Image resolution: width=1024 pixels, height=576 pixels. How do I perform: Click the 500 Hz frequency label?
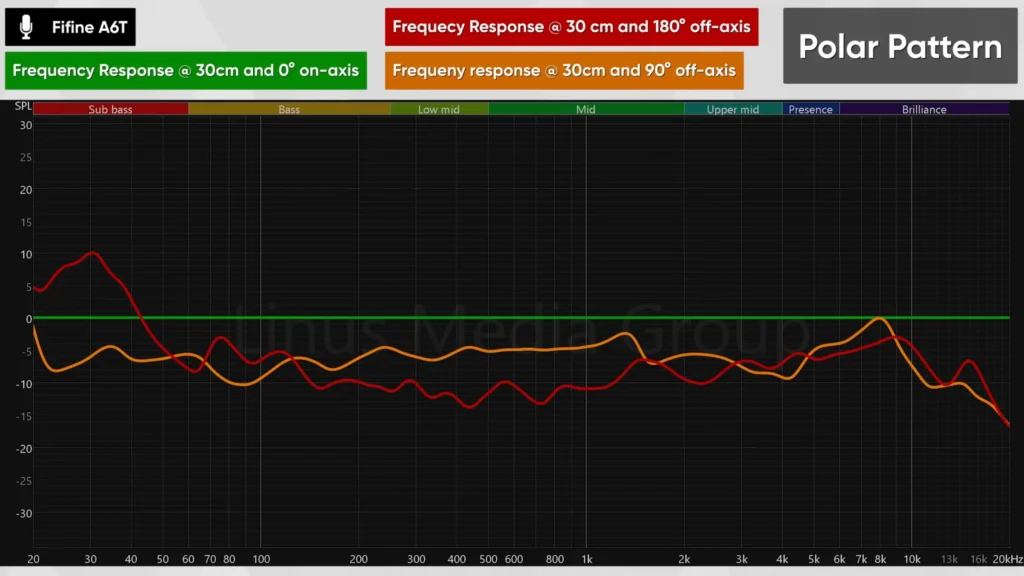tap(488, 559)
